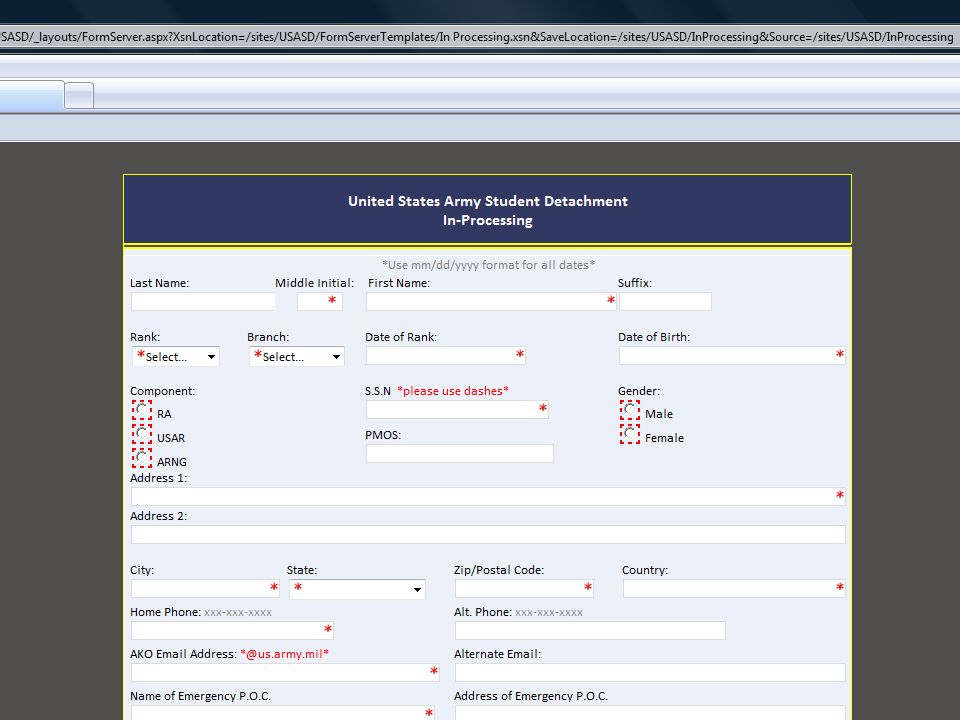Click the Alternate Email field
This screenshot has height=720, width=960.
pyautogui.click(x=650, y=672)
